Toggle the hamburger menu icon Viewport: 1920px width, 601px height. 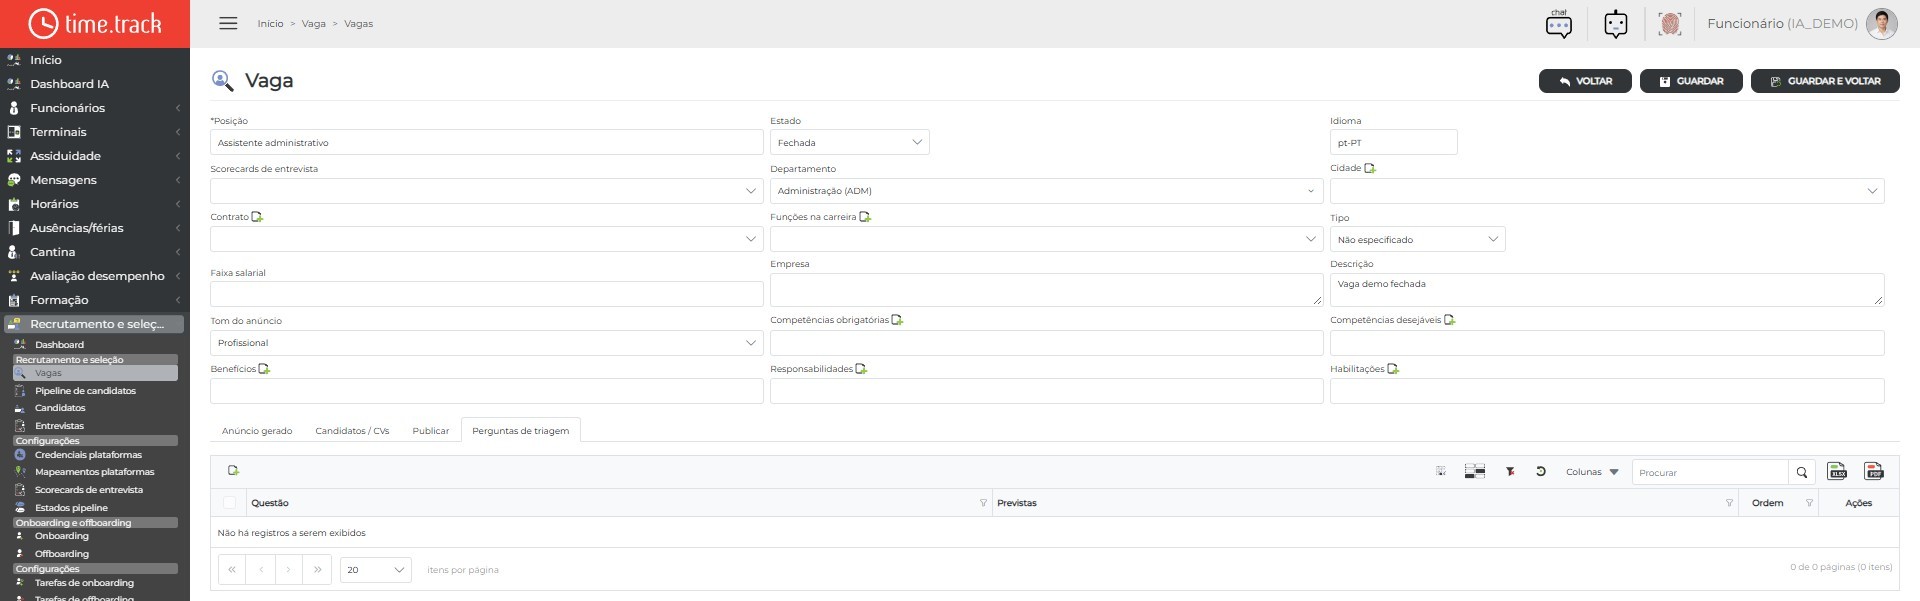pyautogui.click(x=228, y=23)
